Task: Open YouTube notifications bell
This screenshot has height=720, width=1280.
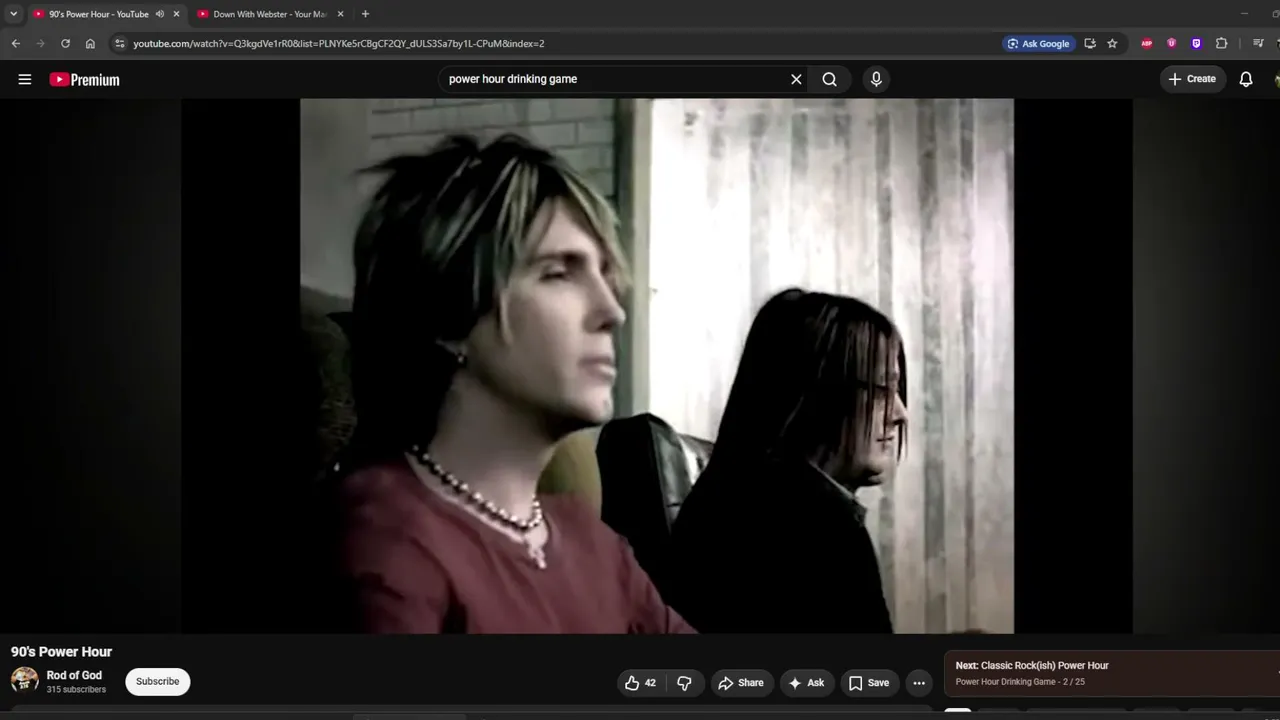Action: pyautogui.click(x=1246, y=79)
